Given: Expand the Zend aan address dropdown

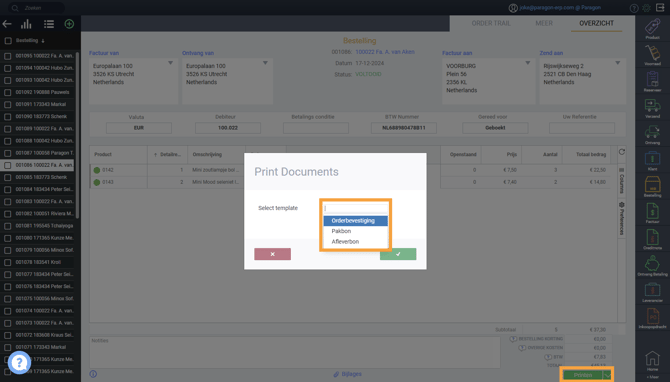Looking at the screenshot, I should click(617, 63).
